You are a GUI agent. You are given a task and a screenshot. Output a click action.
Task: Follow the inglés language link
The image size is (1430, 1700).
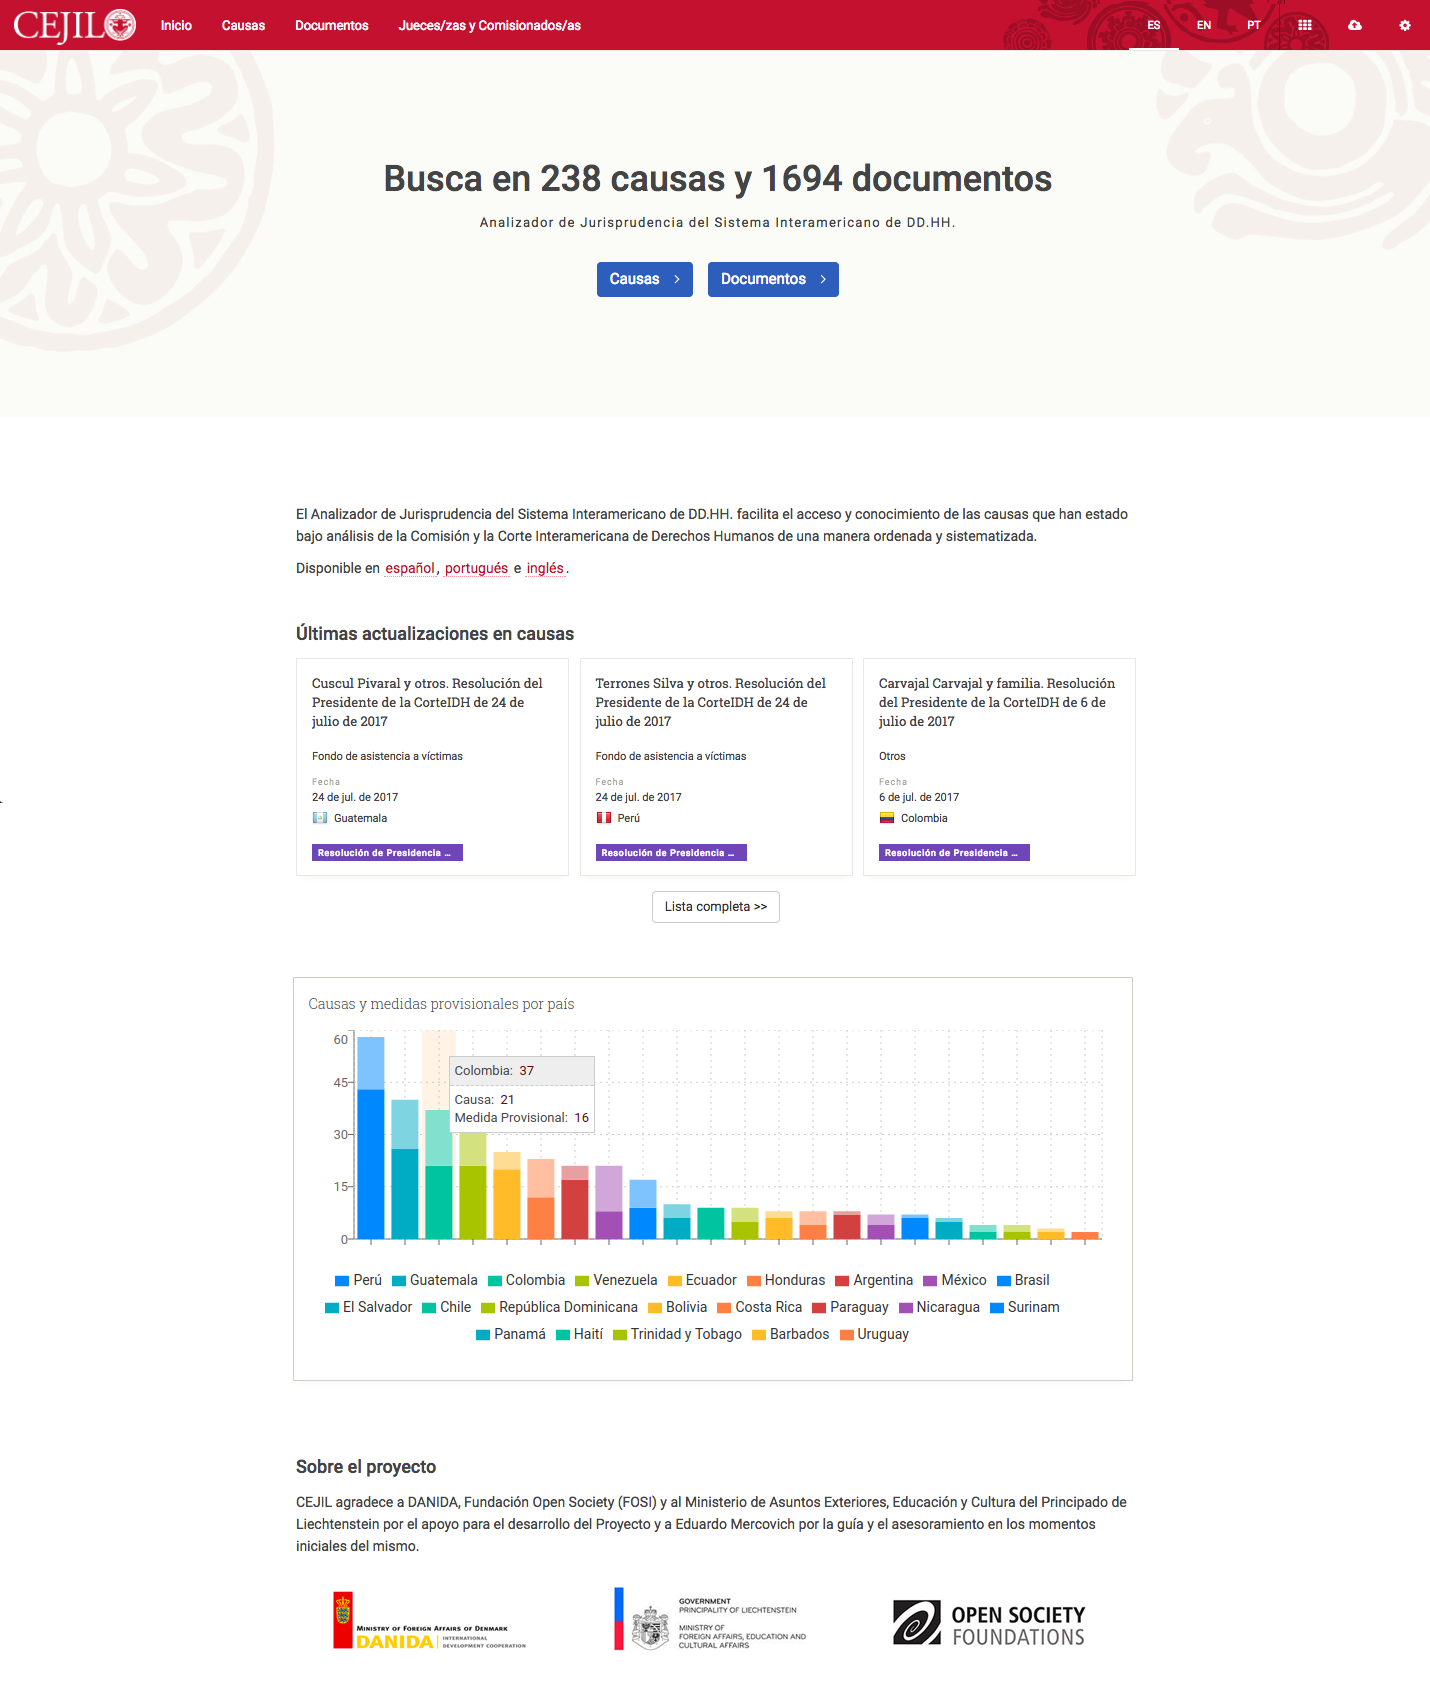pos(545,568)
